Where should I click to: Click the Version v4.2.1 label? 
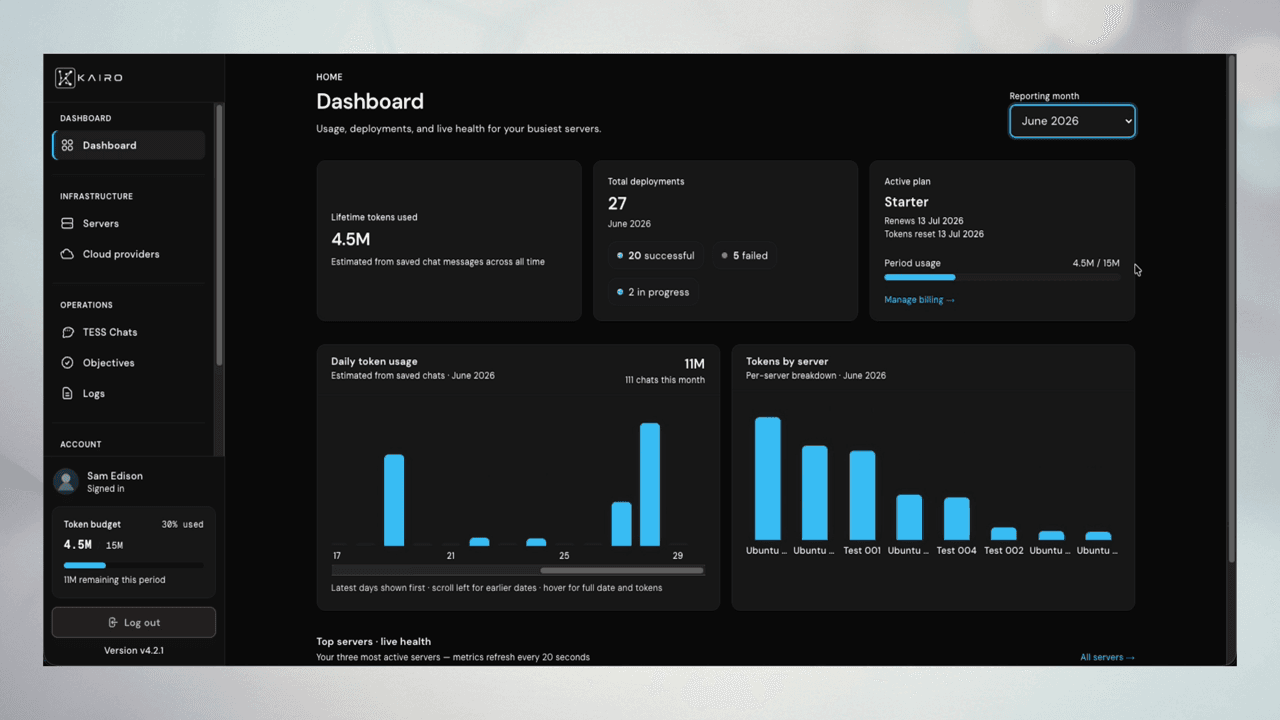tap(134, 651)
